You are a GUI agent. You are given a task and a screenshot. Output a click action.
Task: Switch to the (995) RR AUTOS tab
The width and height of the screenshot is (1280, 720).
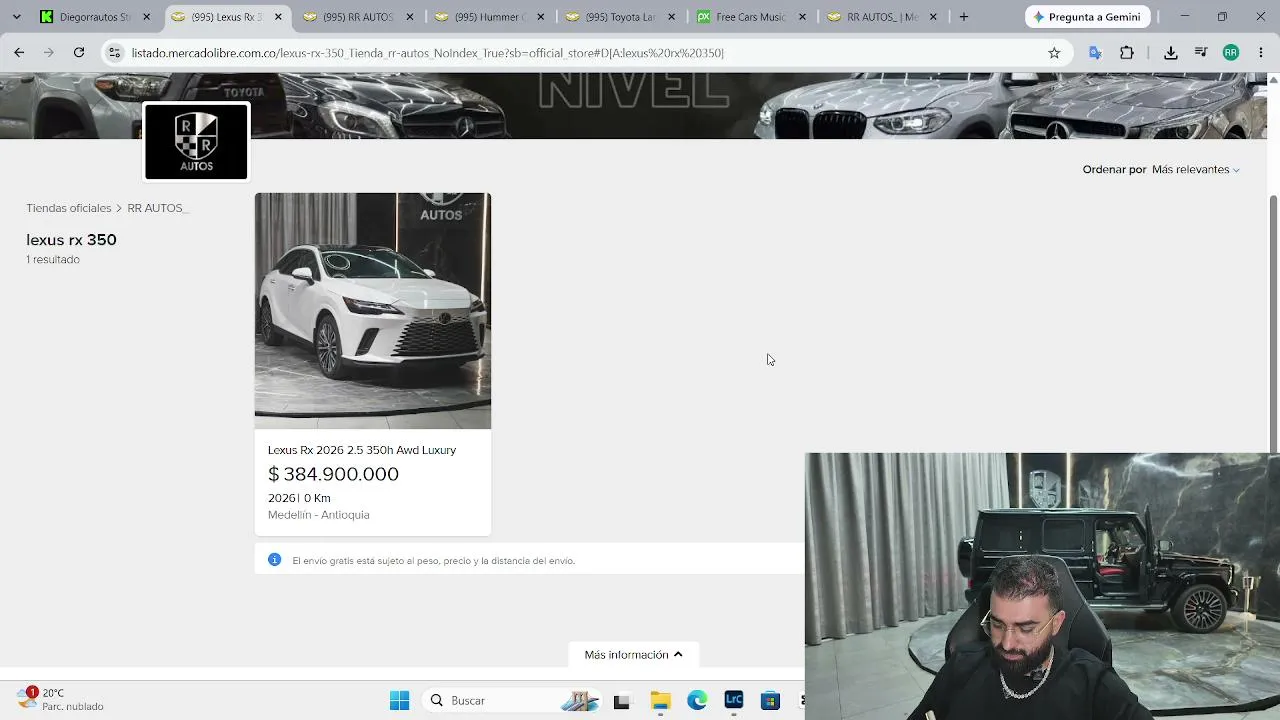point(358,17)
